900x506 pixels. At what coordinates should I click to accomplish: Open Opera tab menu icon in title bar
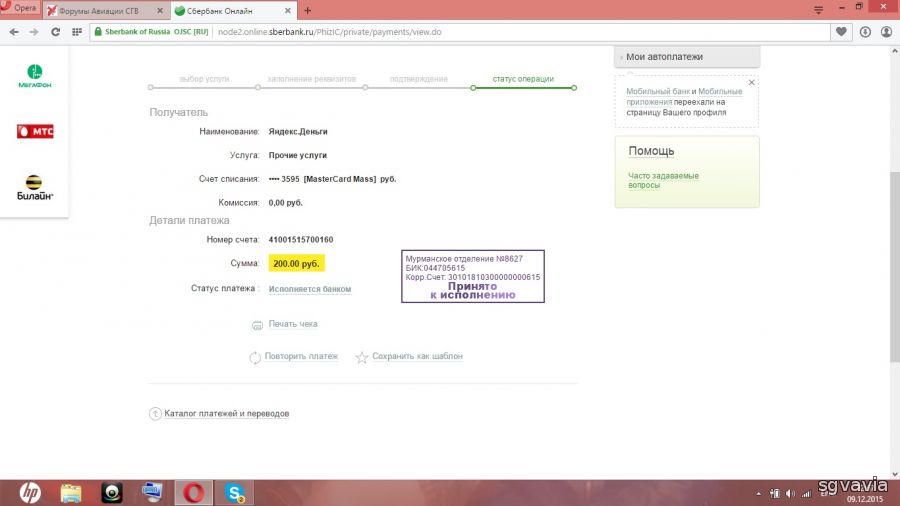pyautogui.click(x=818, y=10)
